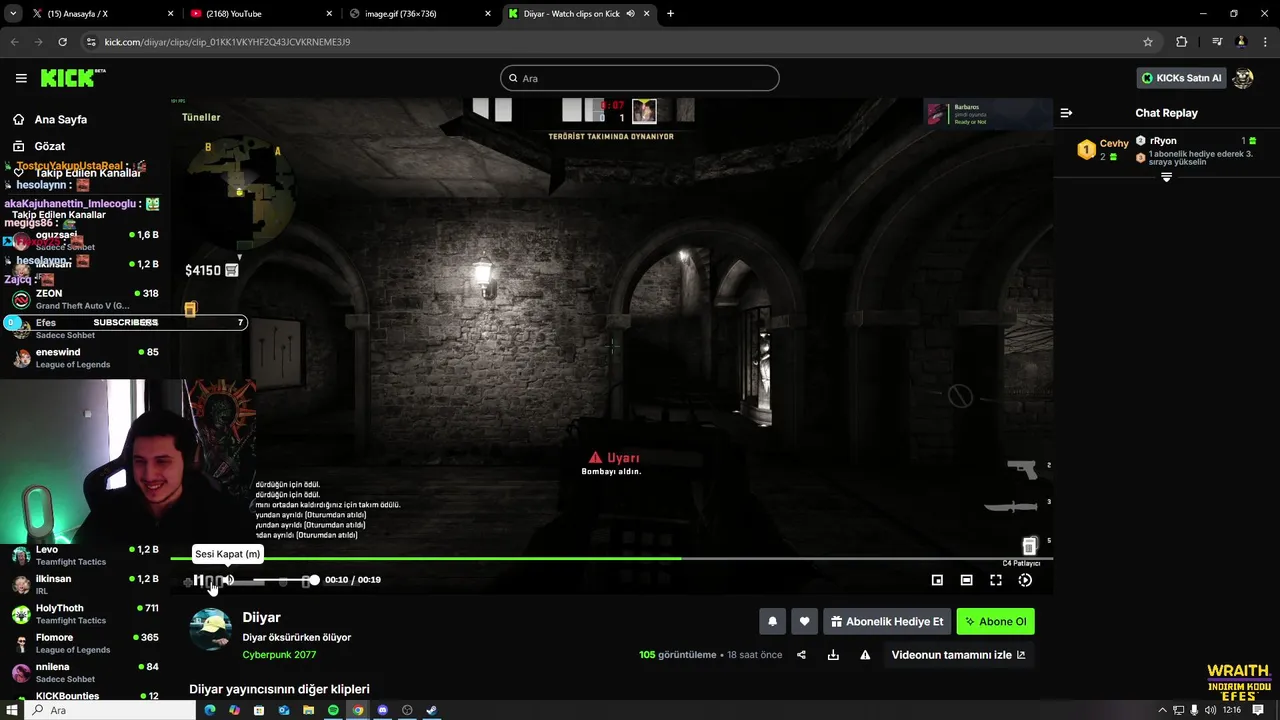This screenshot has width=1280, height=720.
Task: Open the hamburger sidebar menu
Action: 21,78
